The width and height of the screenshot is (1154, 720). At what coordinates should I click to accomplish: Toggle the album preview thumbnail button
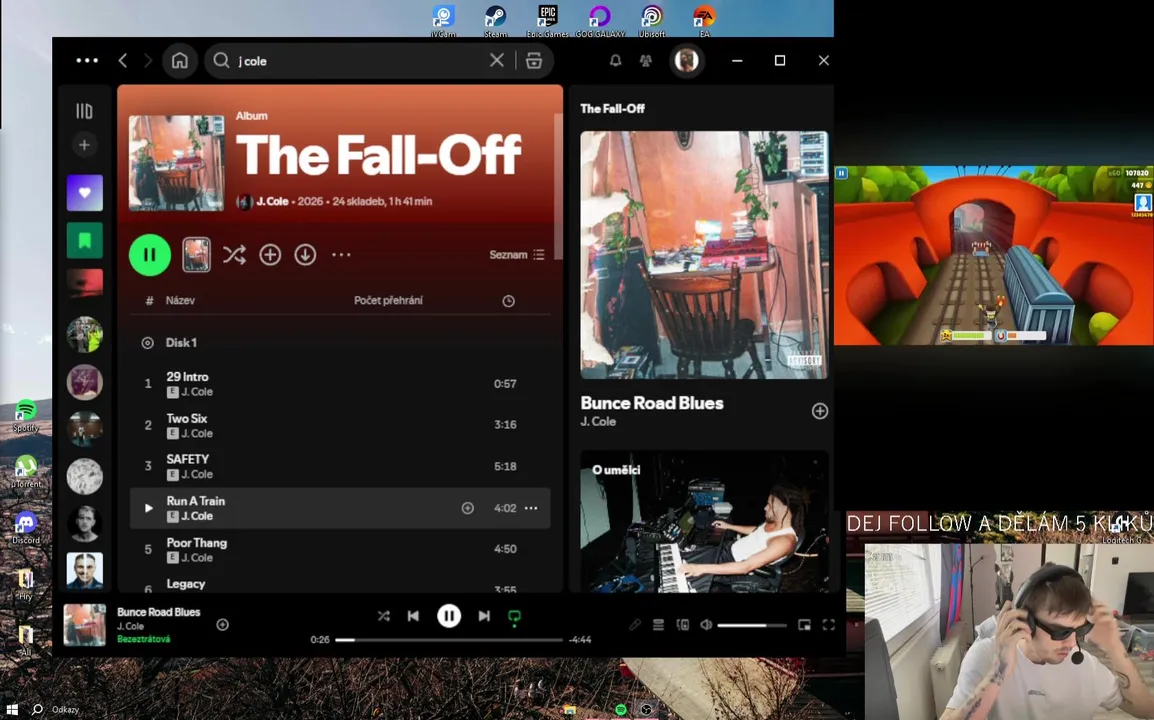[197, 255]
